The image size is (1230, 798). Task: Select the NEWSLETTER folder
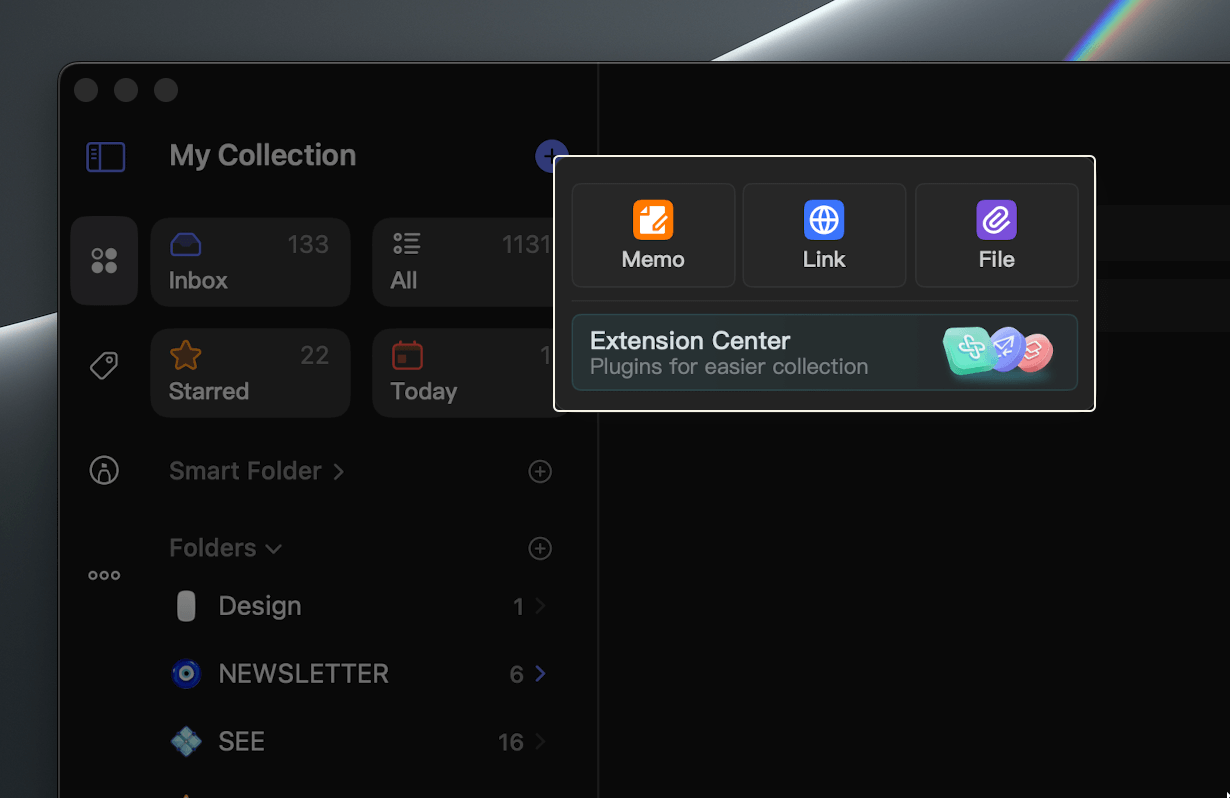[358, 674]
